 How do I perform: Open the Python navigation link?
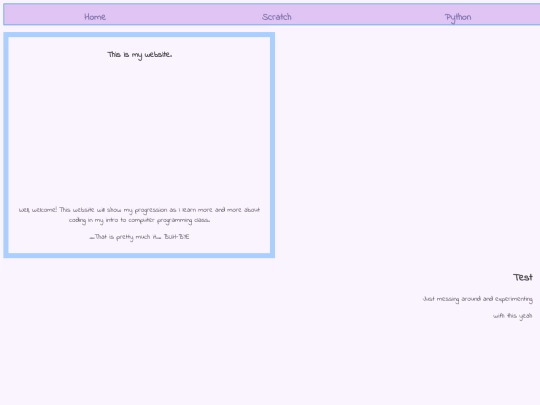[458, 18]
